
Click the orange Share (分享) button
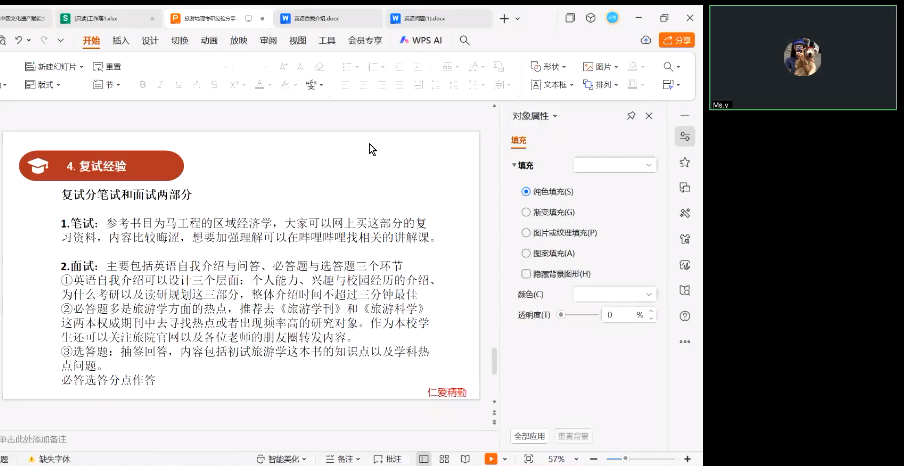click(x=677, y=40)
